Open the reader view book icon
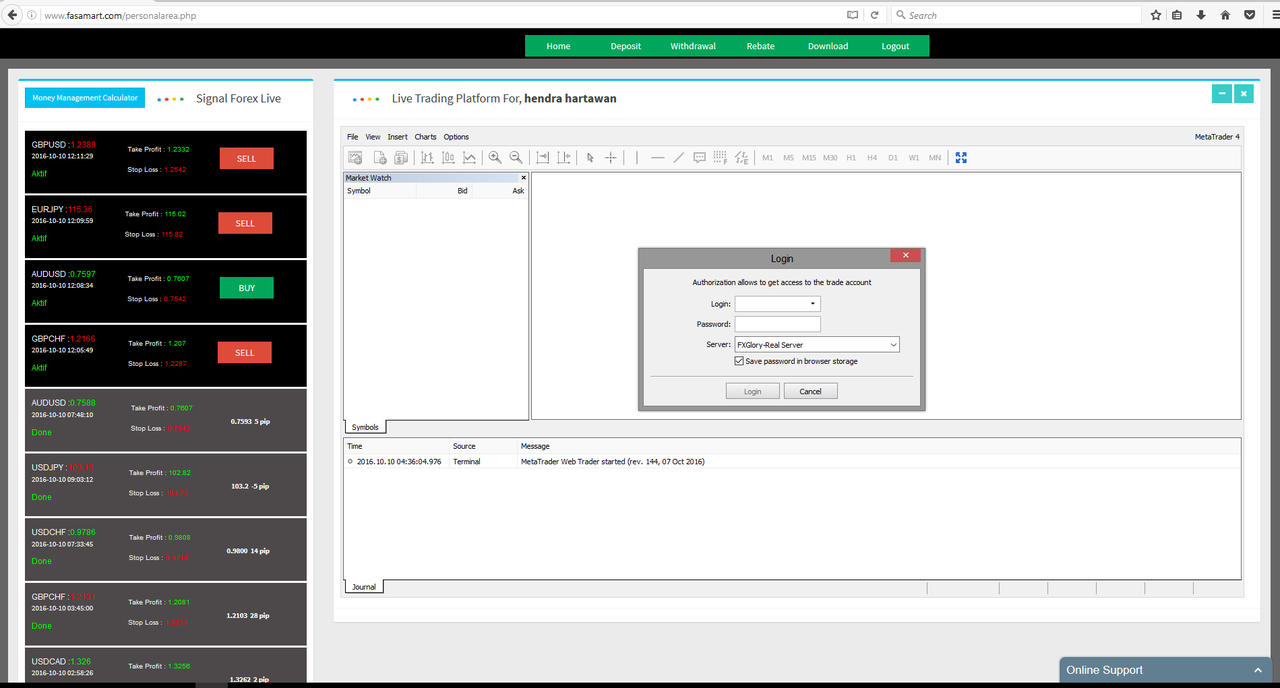This screenshot has width=1280, height=688. click(852, 15)
